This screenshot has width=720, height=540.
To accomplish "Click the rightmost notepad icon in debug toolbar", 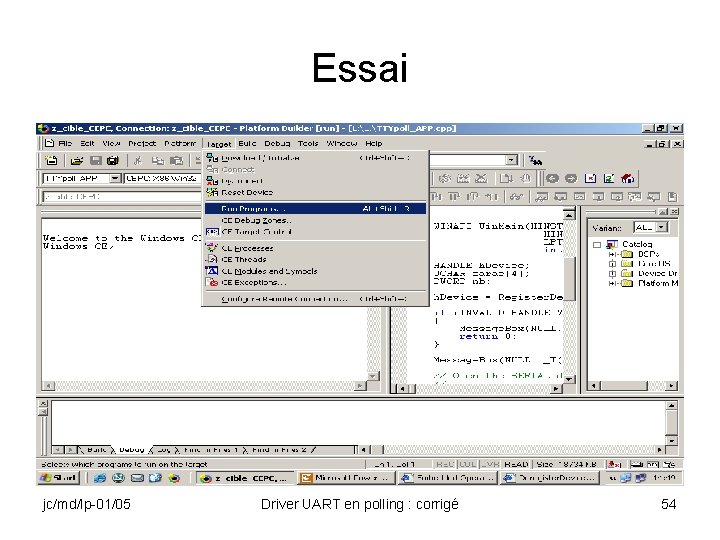I will [x=673, y=197].
